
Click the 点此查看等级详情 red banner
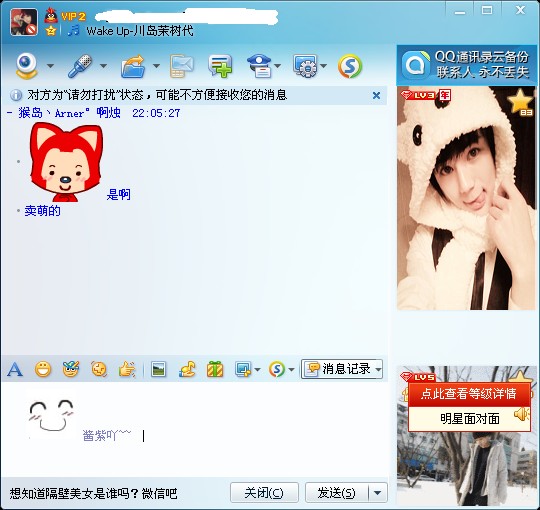469,394
